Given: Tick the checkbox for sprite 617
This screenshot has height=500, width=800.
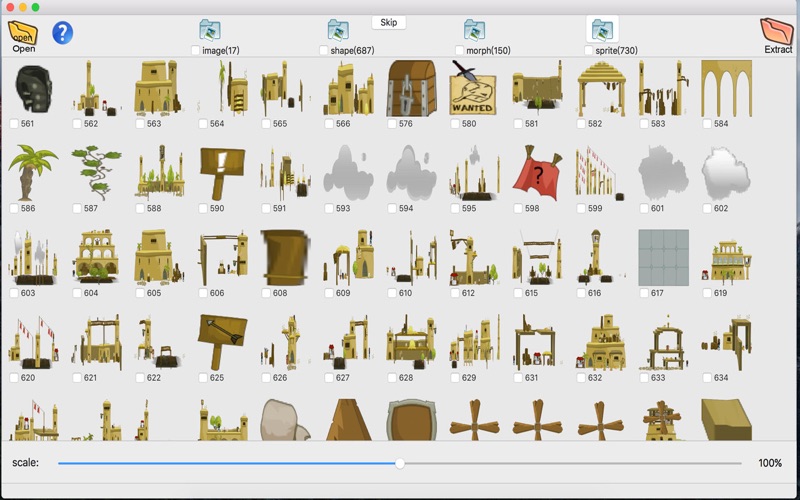Looking at the screenshot, I should (644, 293).
